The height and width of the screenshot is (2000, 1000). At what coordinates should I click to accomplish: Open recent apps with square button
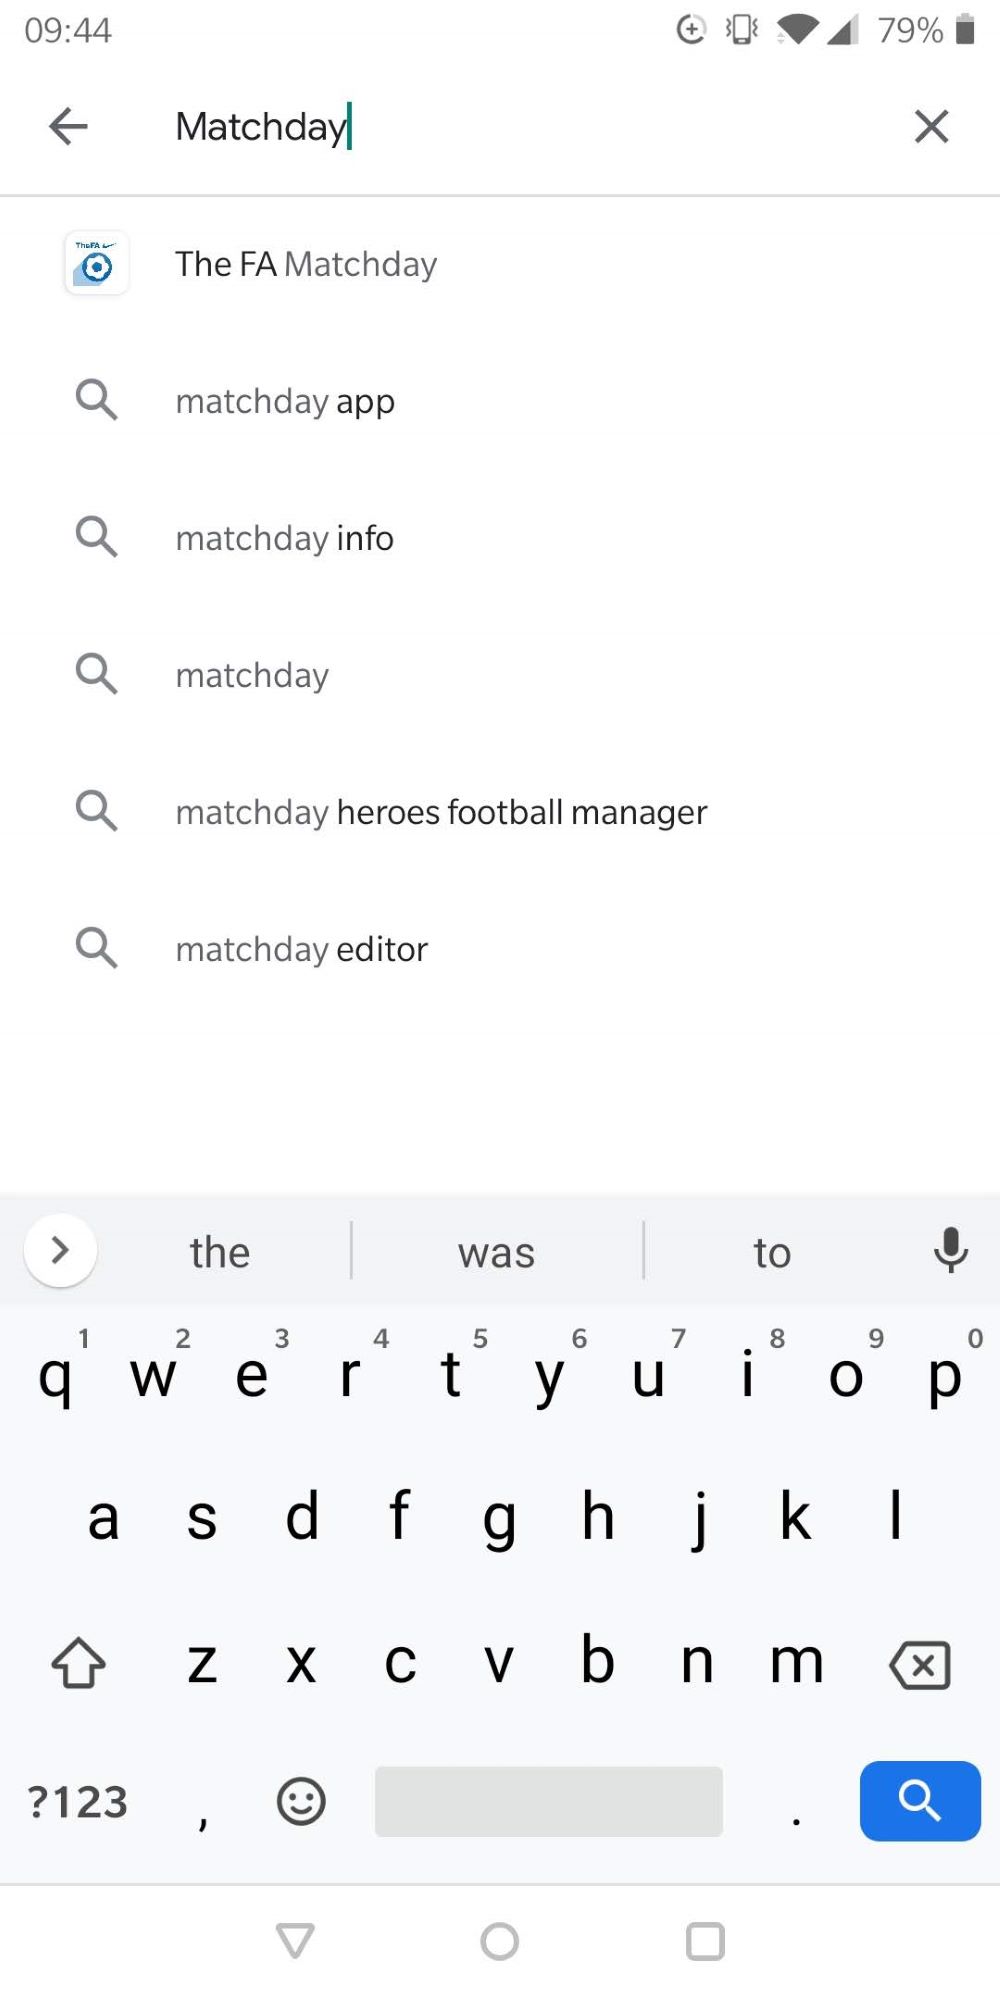pyautogui.click(x=704, y=1940)
